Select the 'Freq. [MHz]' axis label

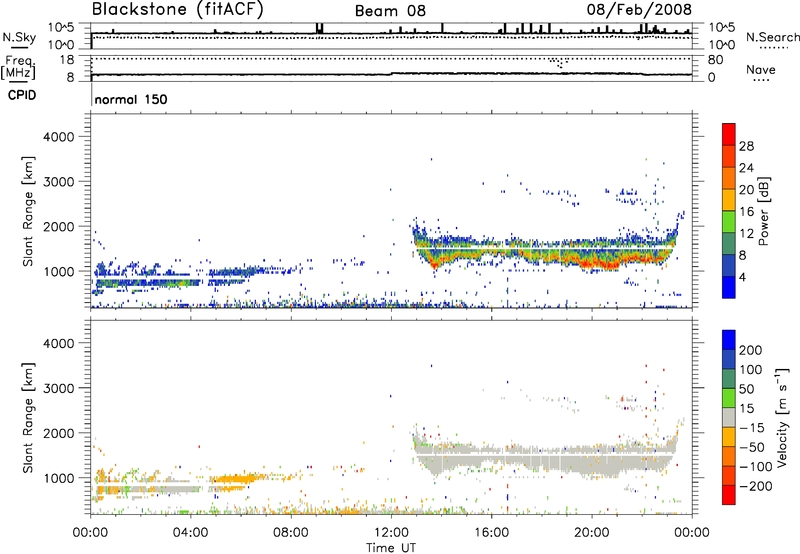coord(18,67)
